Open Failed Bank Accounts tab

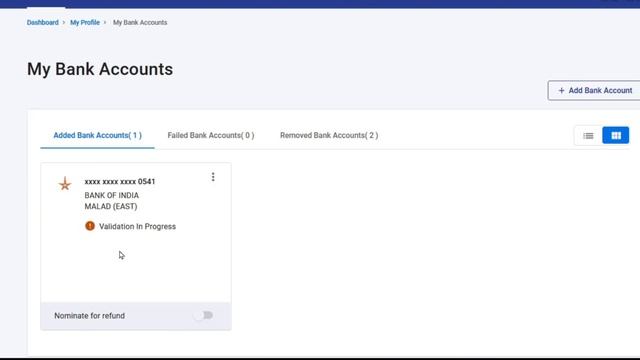[211, 135]
